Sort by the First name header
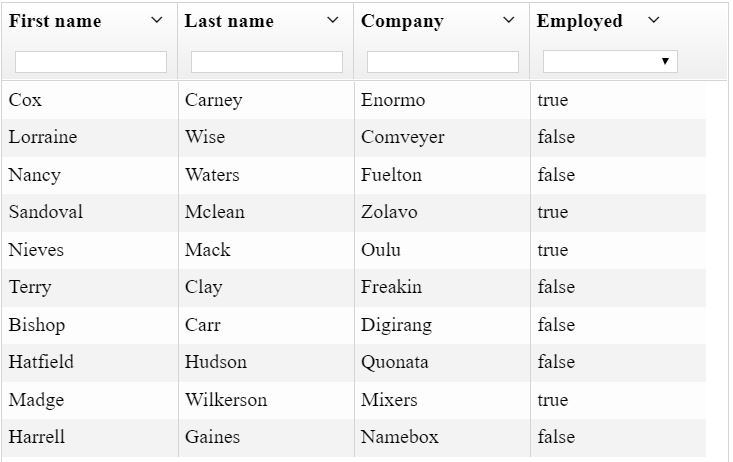The height and width of the screenshot is (462, 733). 55,21
